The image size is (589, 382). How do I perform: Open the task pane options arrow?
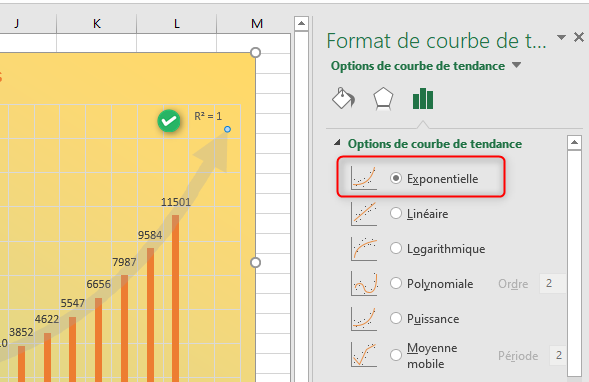[561, 37]
